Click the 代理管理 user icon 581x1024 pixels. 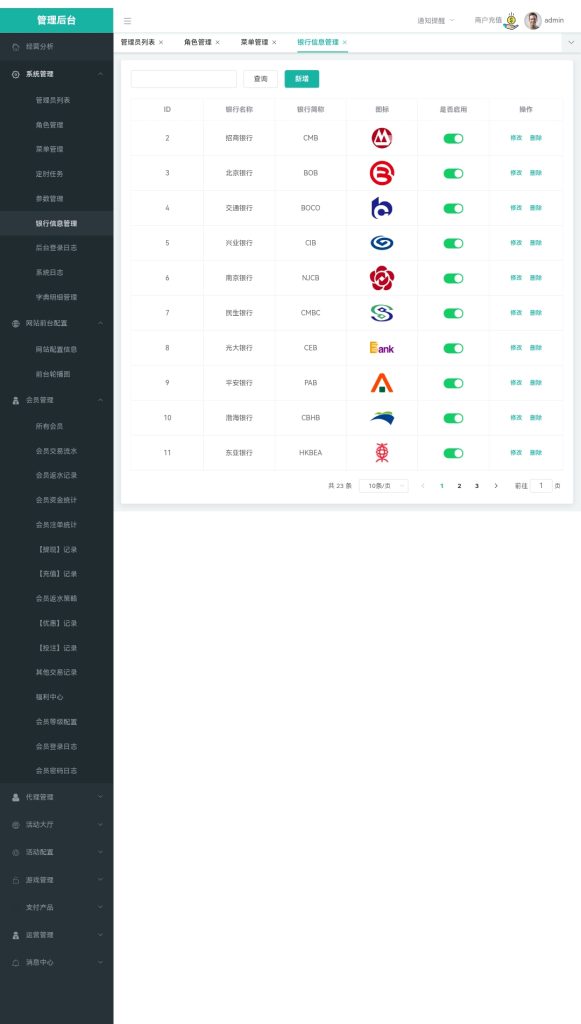(x=16, y=797)
